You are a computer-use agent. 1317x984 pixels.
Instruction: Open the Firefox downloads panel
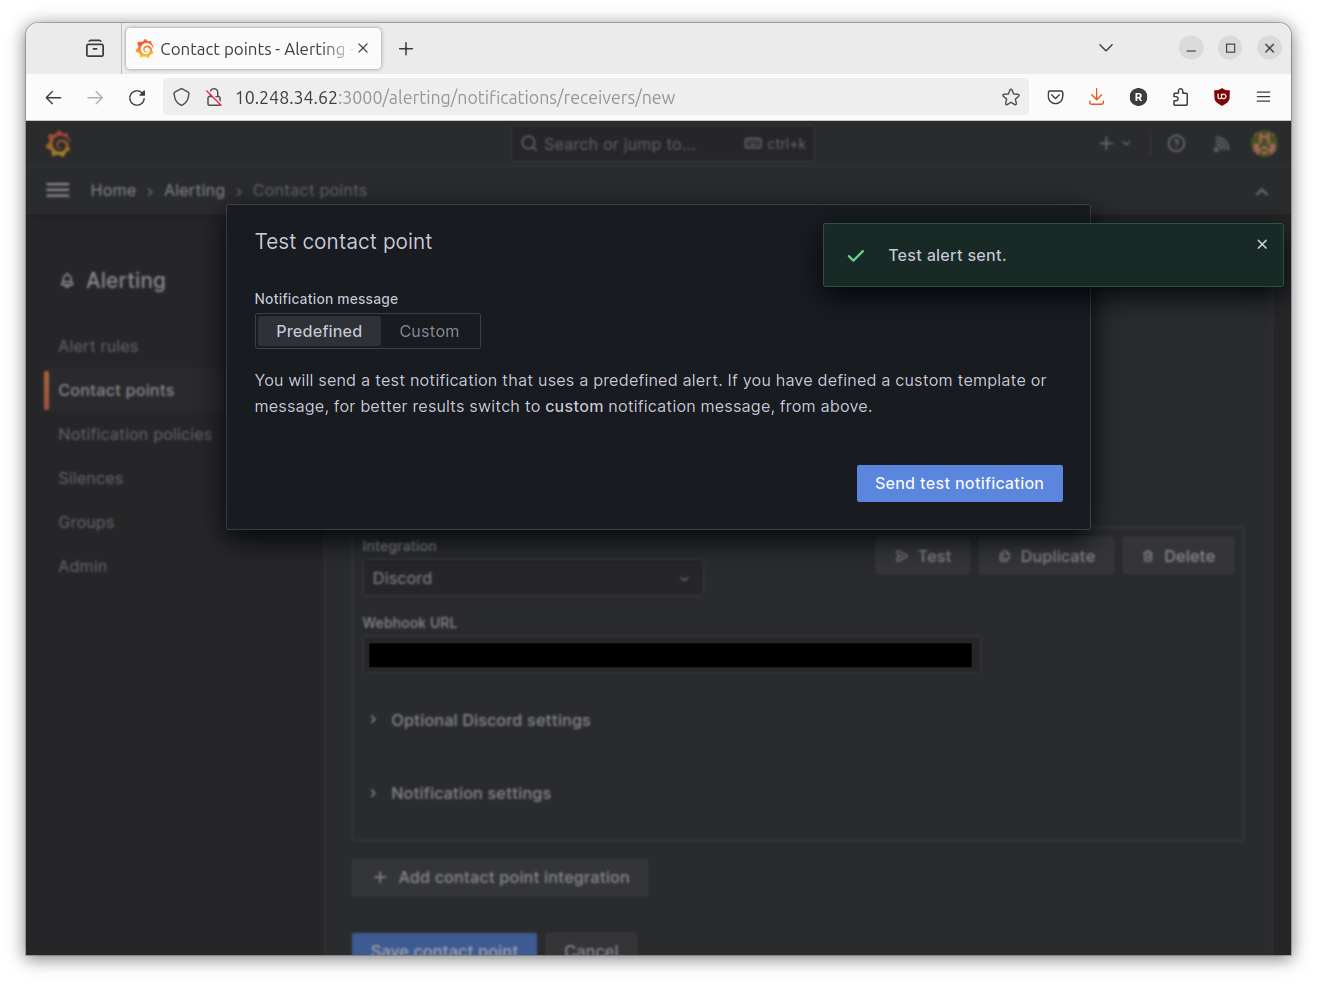coord(1096,97)
